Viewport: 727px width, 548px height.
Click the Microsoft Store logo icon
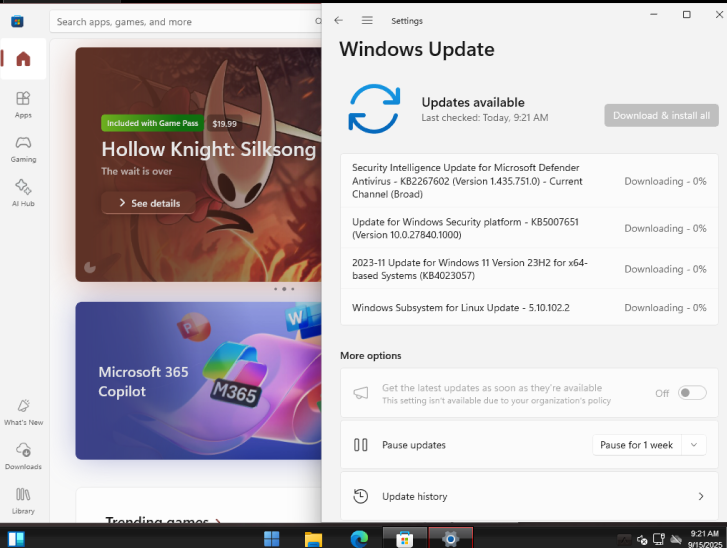(17, 21)
